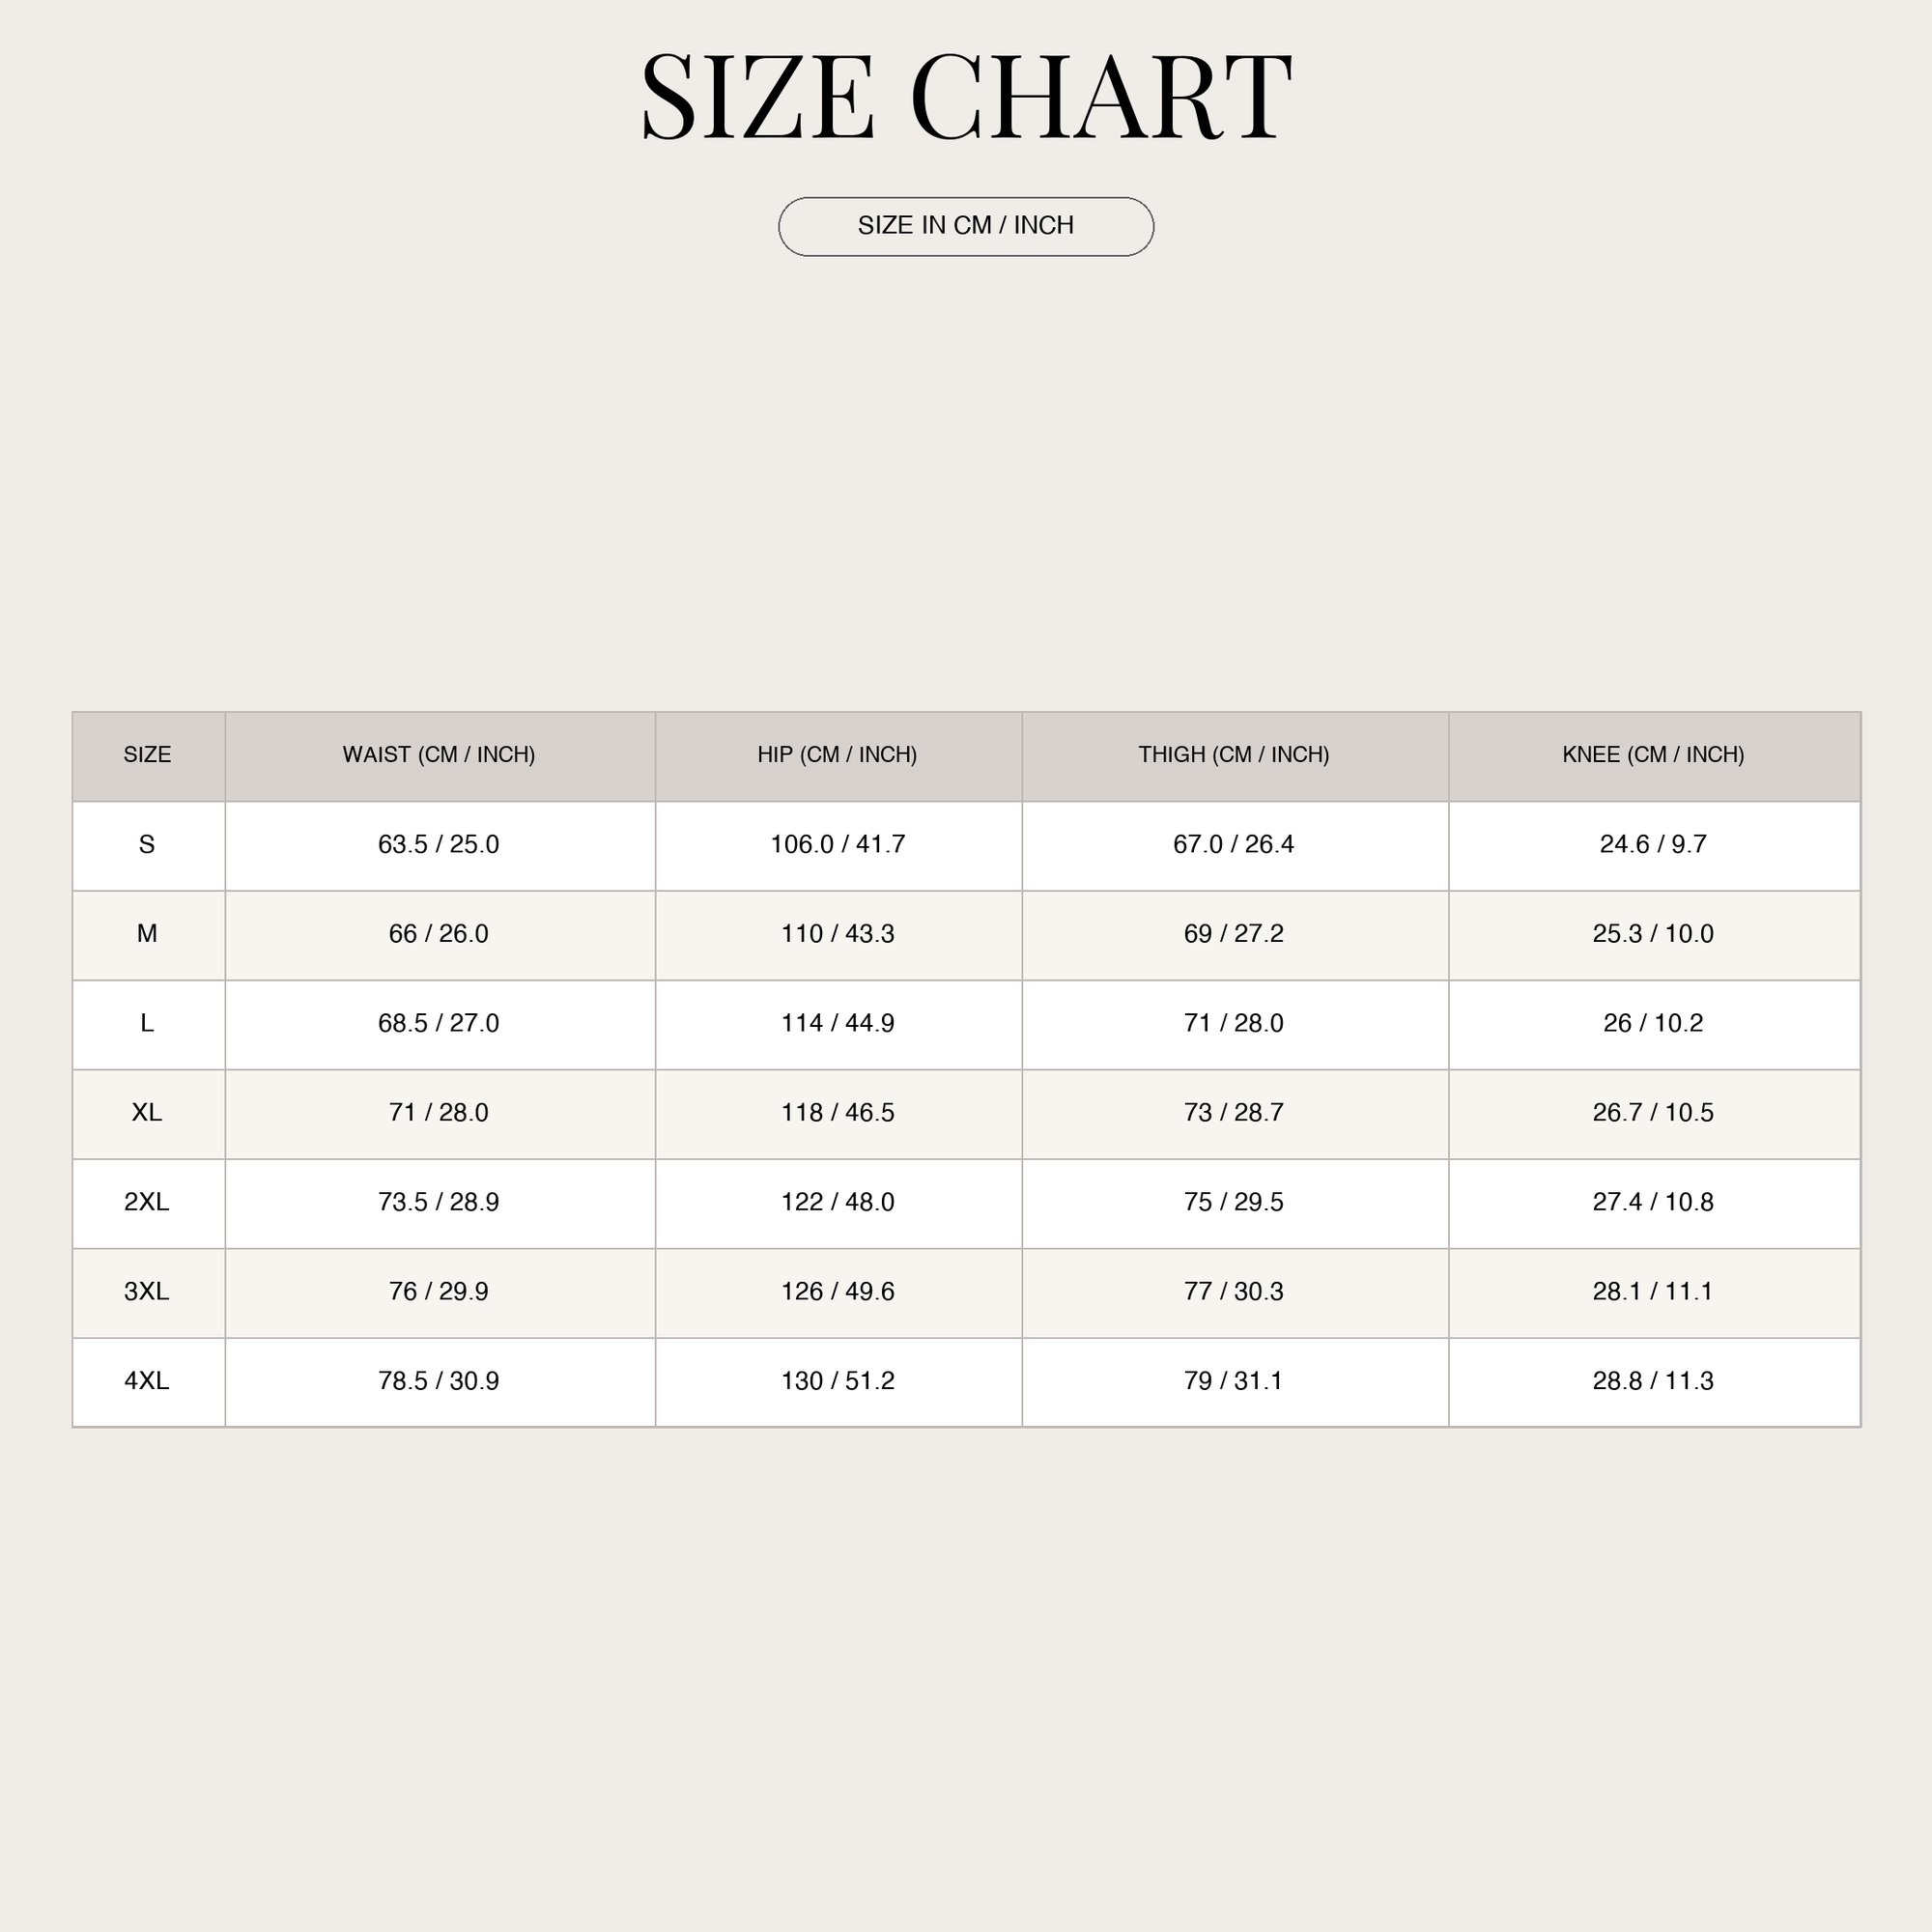Click the XL size row label
Screen dimensions: 1932x1932
(x=148, y=1114)
